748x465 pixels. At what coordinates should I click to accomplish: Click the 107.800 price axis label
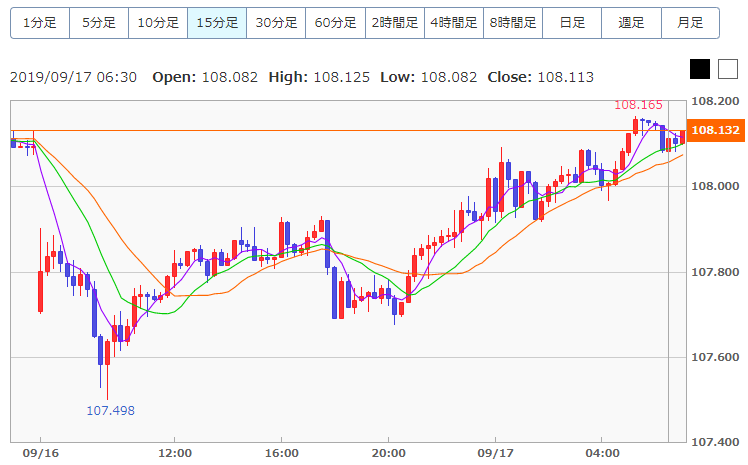click(x=715, y=272)
